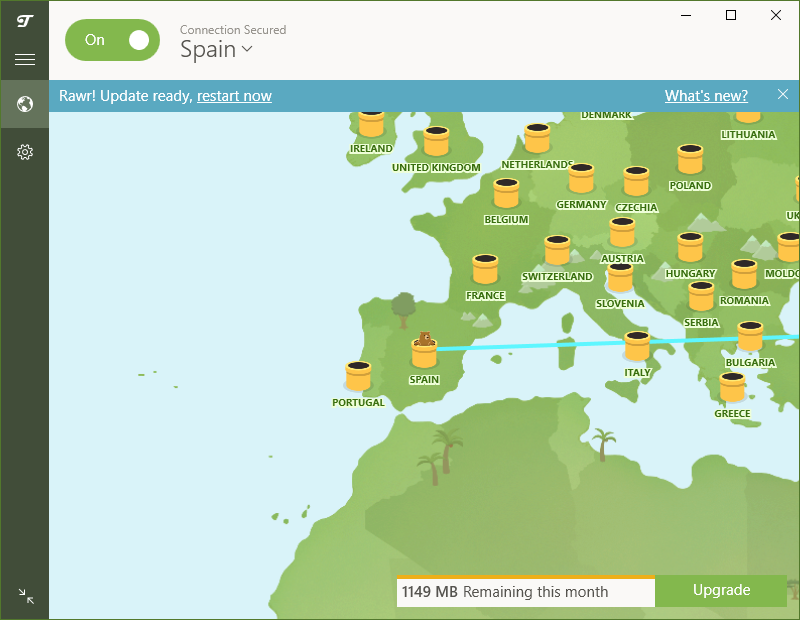Click the ITALY map label

pyautogui.click(x=637, y=373)
